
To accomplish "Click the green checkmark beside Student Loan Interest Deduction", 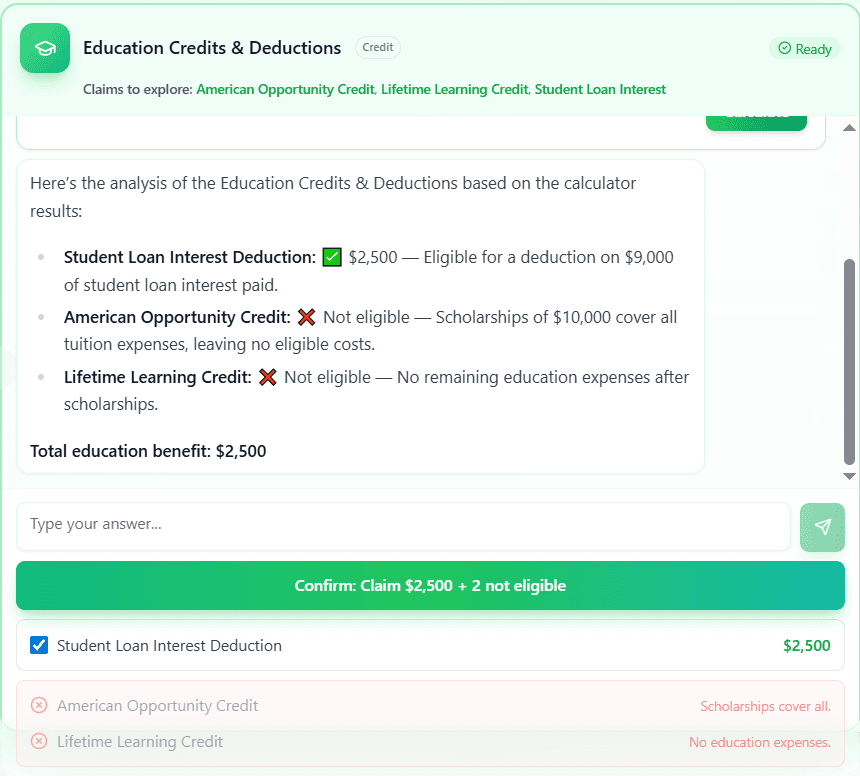I will coord(331,257).
